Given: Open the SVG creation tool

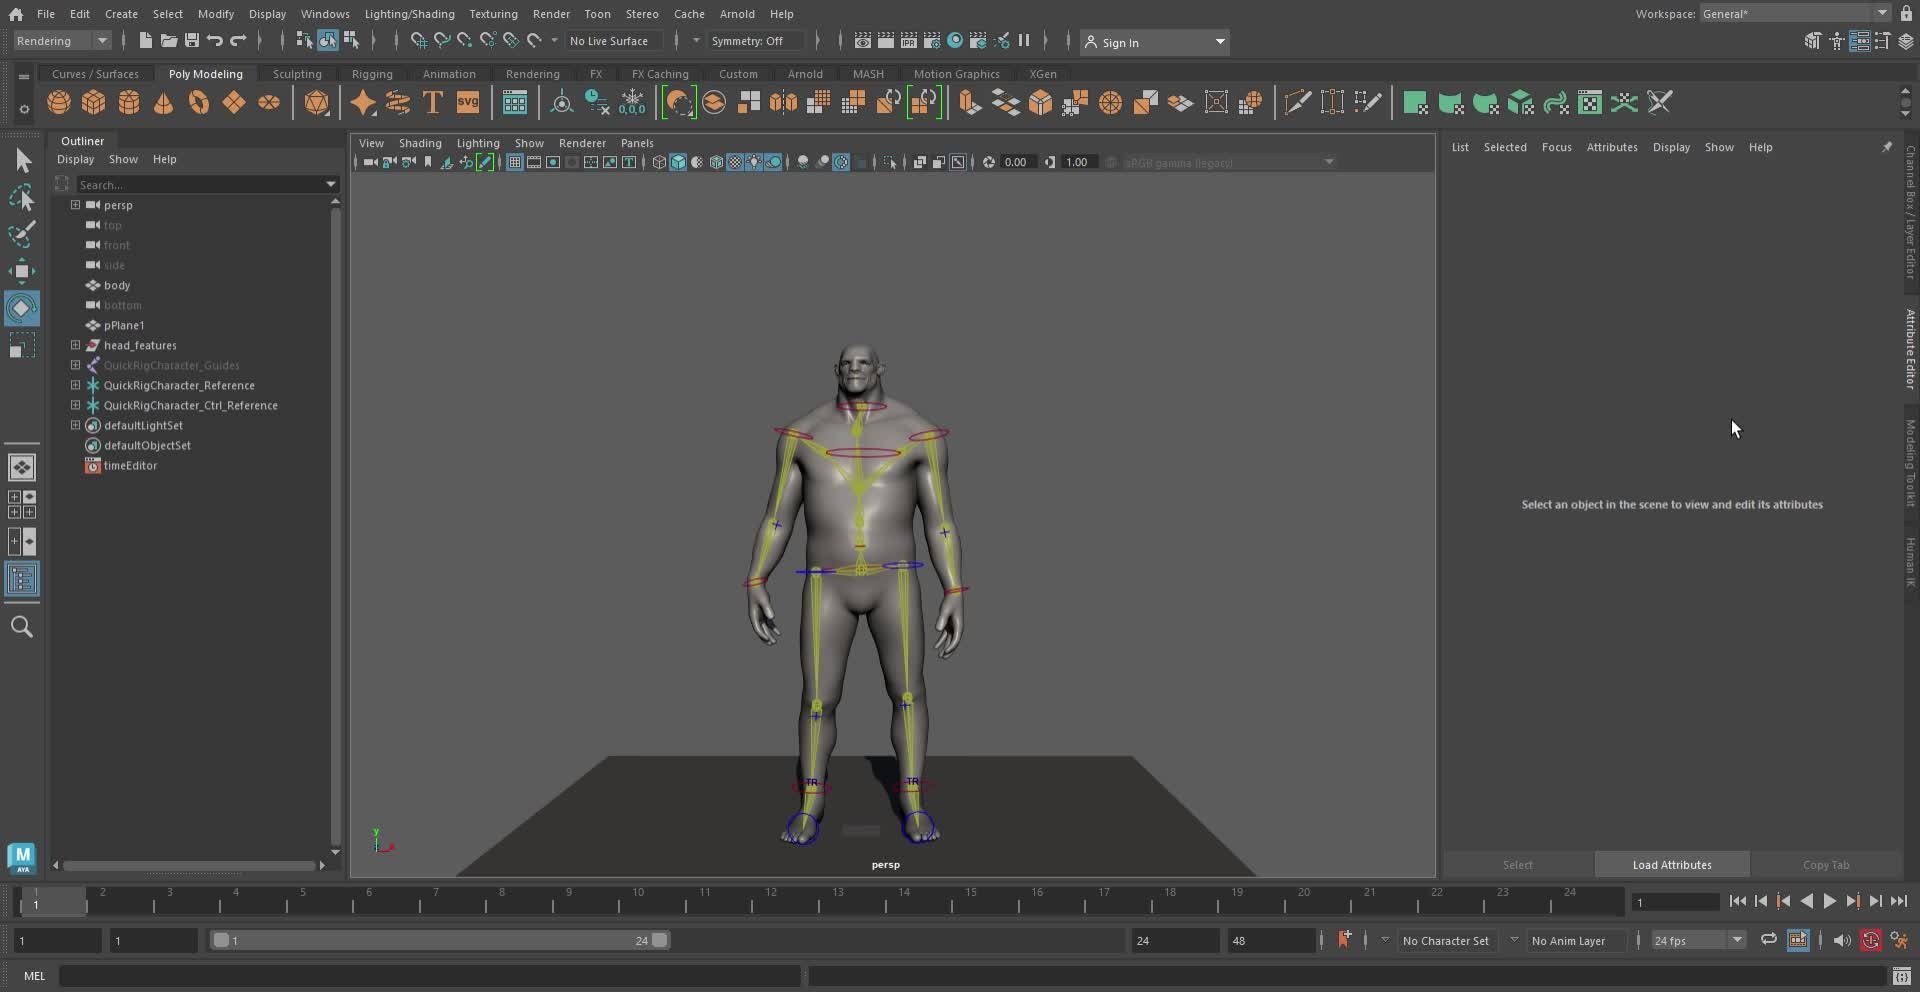Looking at the screenshot, I should click(x=468, y=102).
